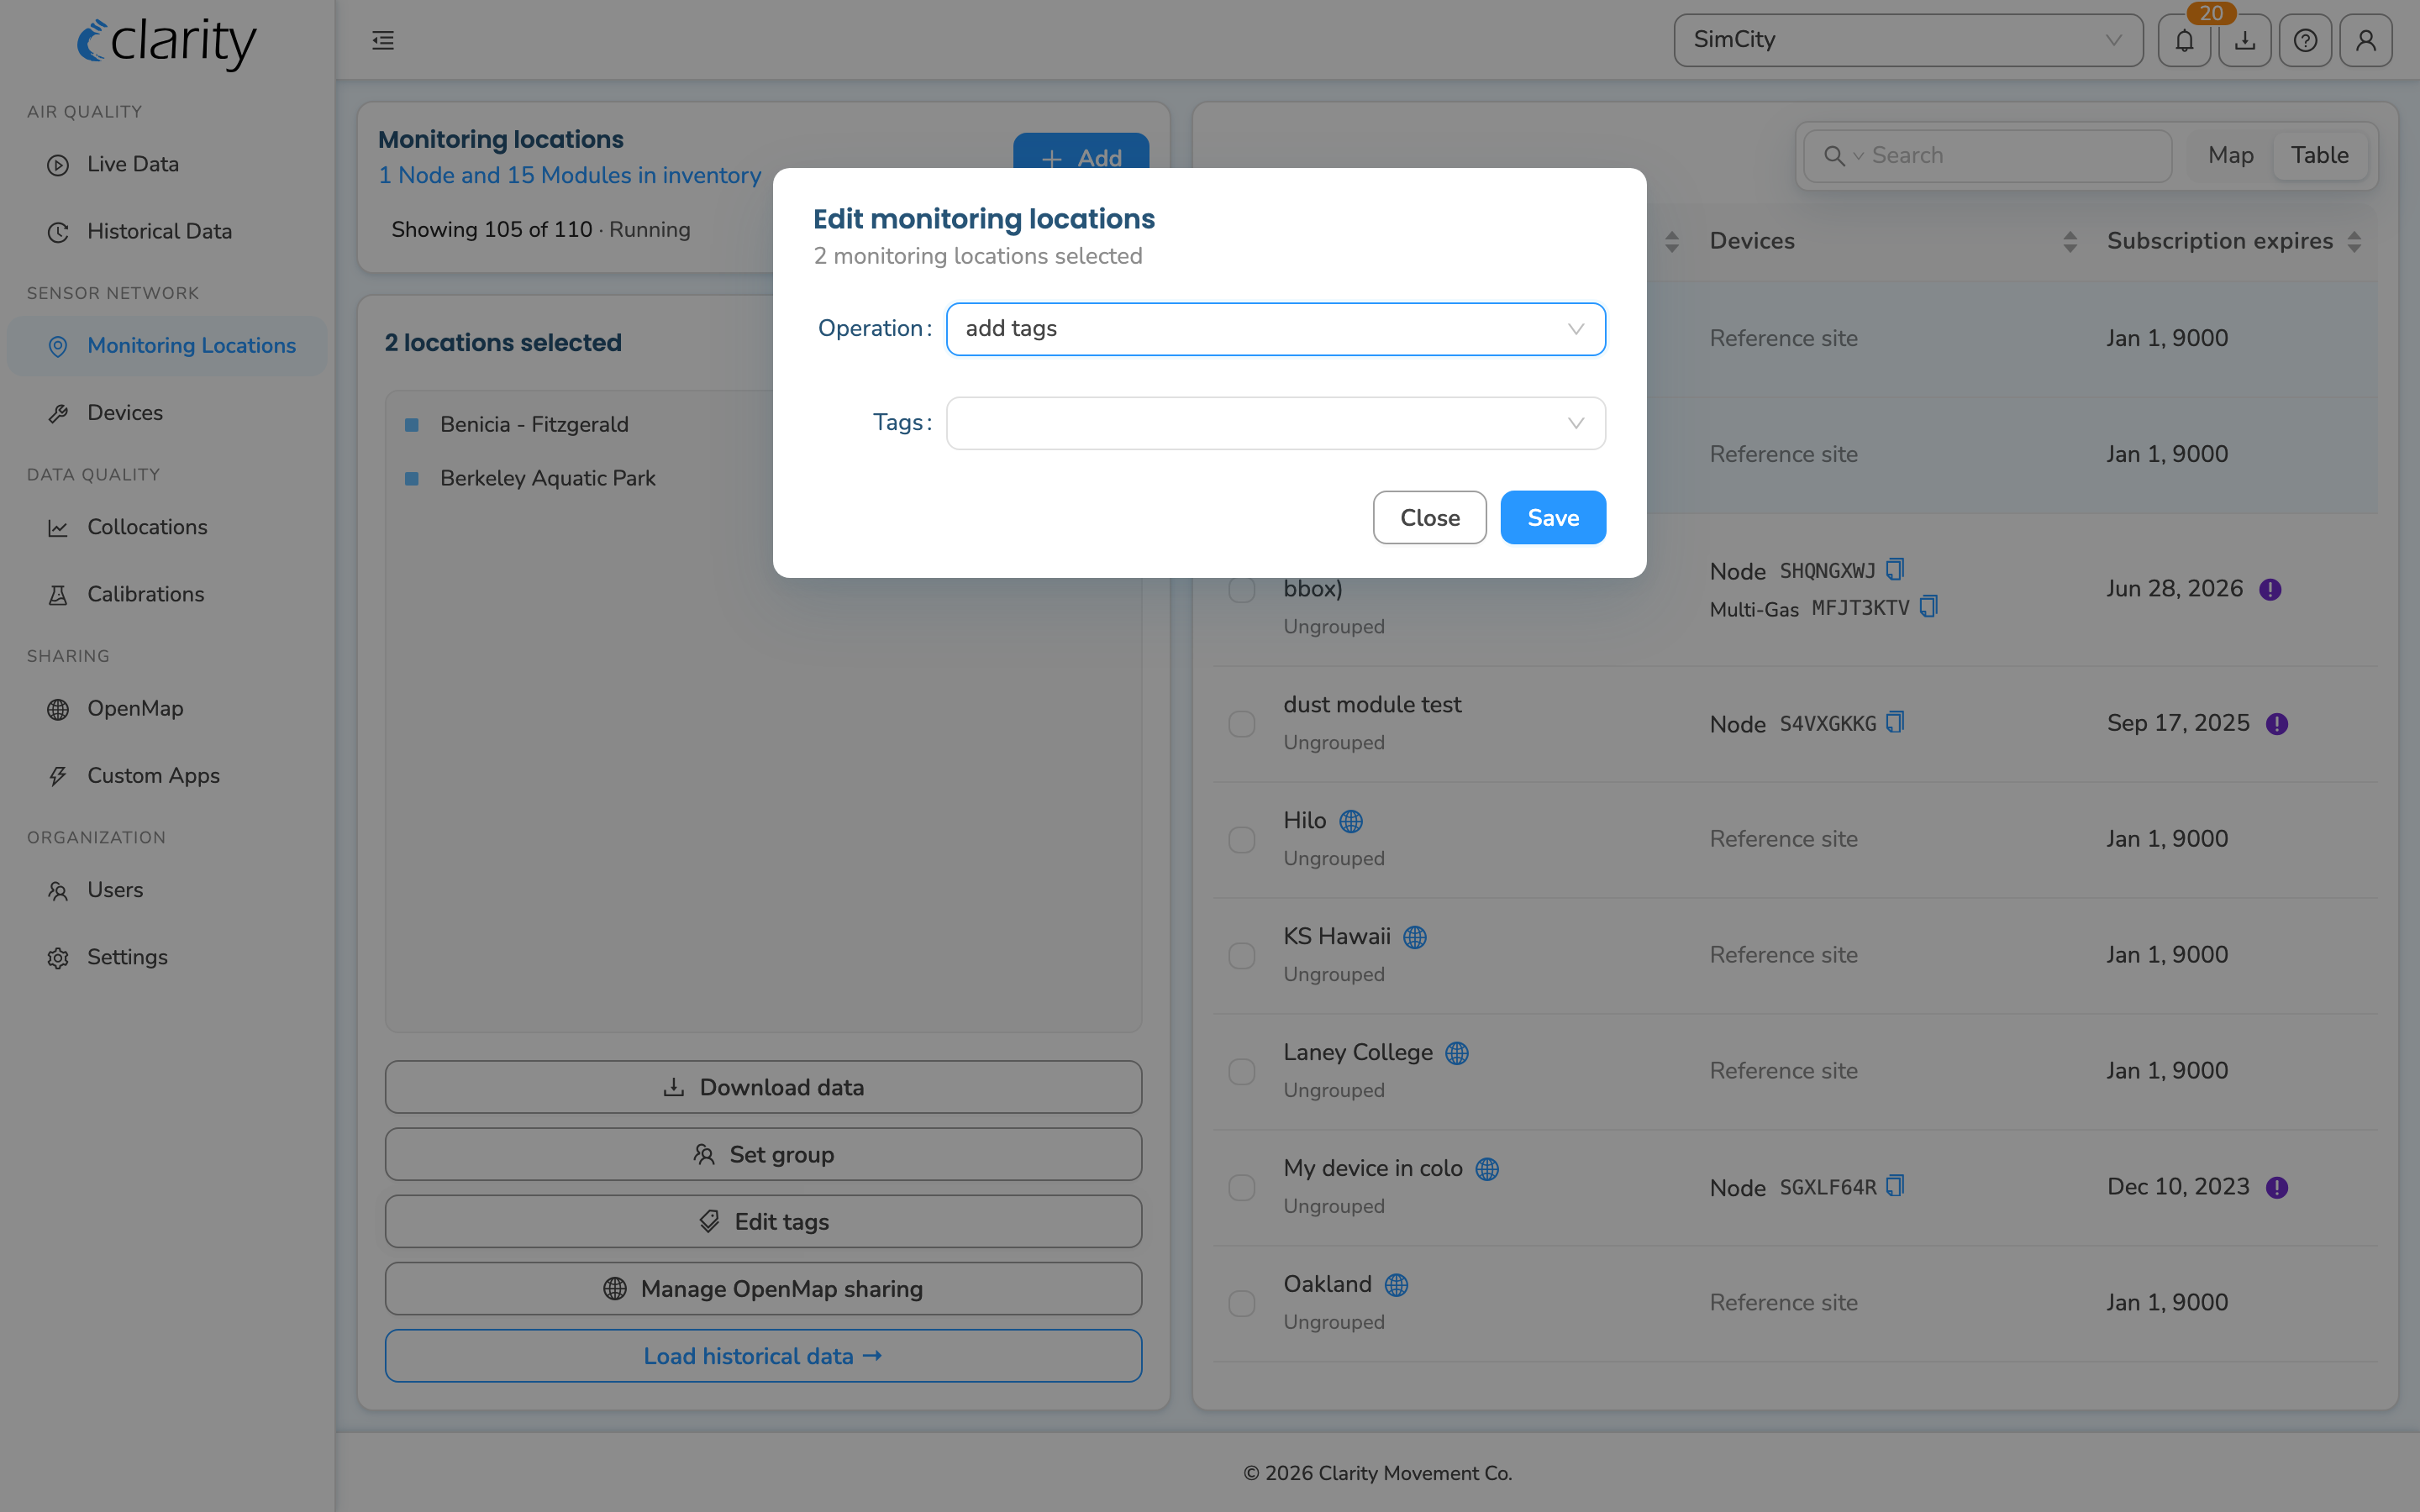The width and height of the screenshot is (2420, 1512).
Task: Copy node ID SHQNGXWJ
Action: 1895,570
